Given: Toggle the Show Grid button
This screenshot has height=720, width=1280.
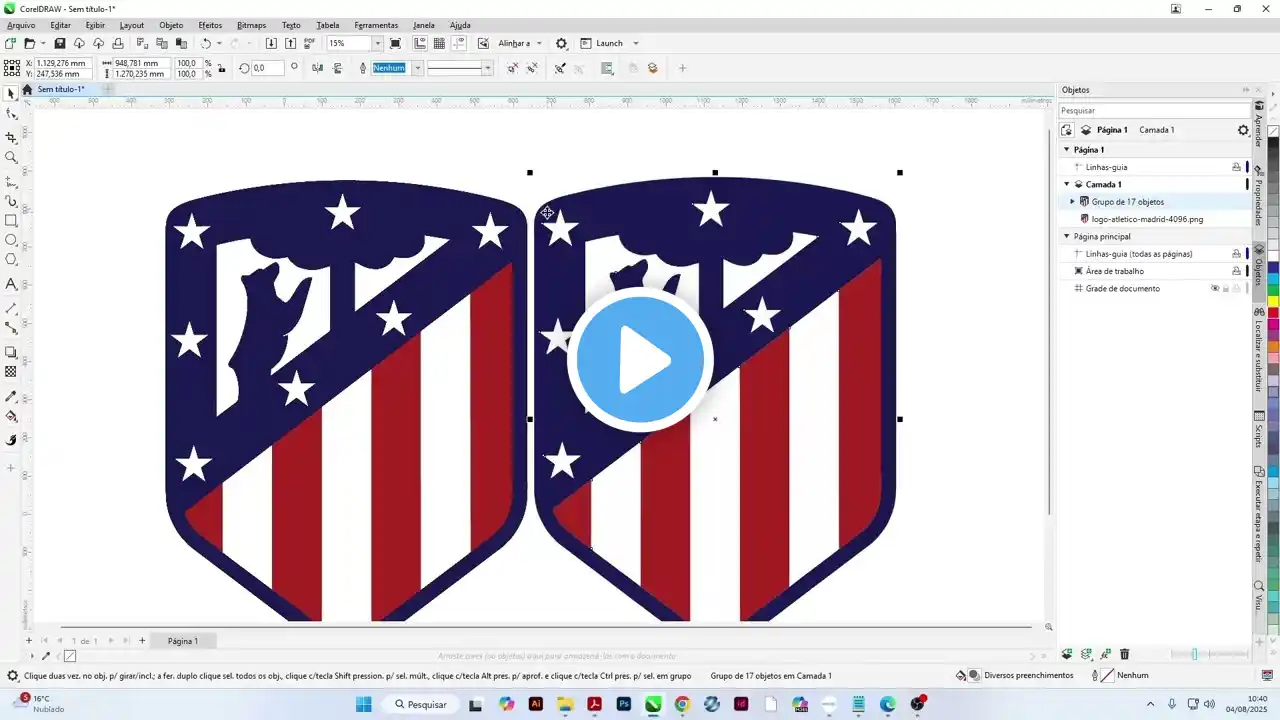Looking at the screenshot, I should pyautogui.click(x=439, y=43).
